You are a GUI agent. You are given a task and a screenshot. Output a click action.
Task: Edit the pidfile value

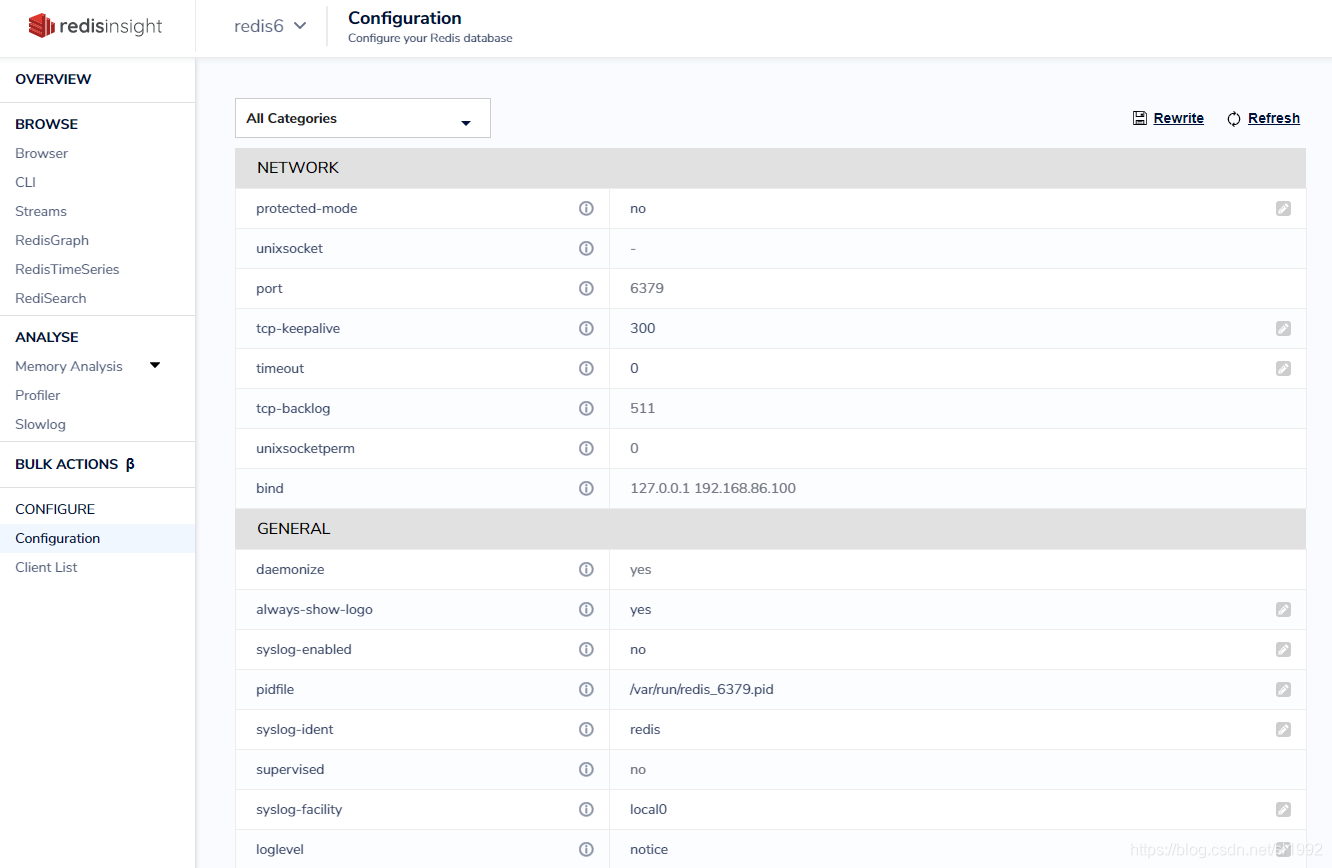coord(1283,689)
